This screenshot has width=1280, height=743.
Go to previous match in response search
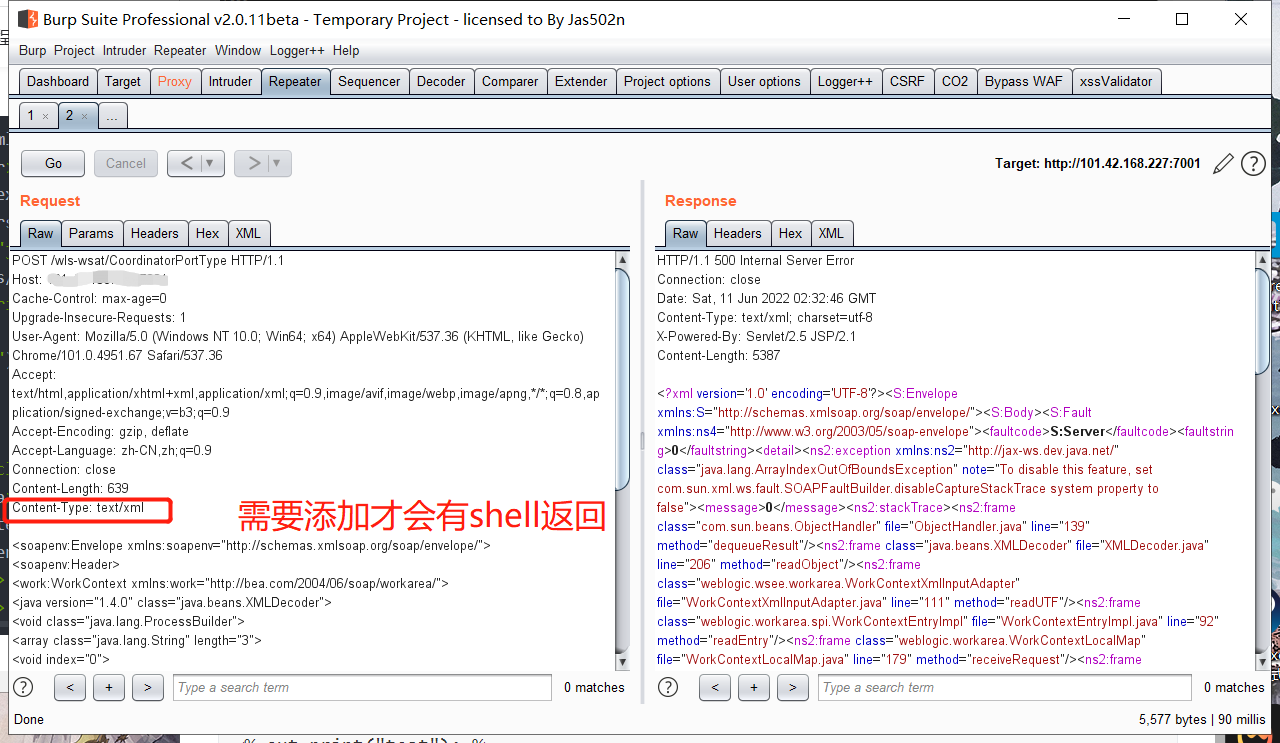(715, 687)
